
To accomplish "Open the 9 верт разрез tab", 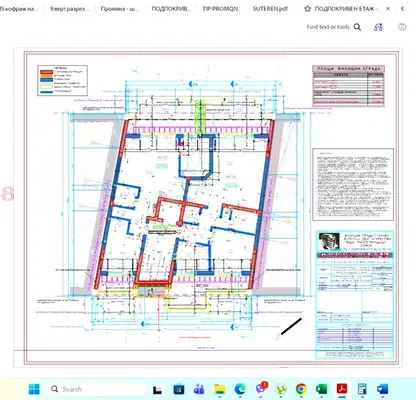I will (70, 9).
